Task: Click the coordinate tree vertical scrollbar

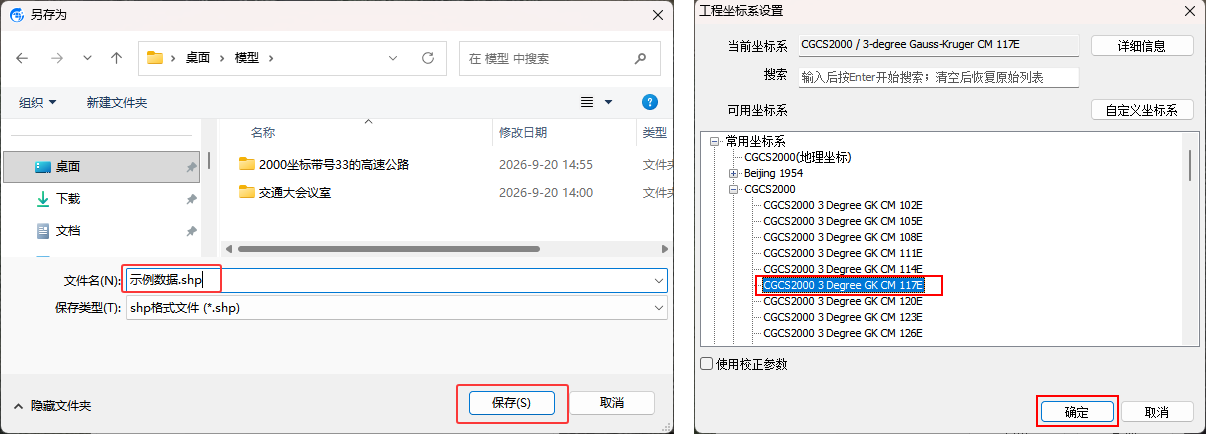Action: [x=1189, y=165]
